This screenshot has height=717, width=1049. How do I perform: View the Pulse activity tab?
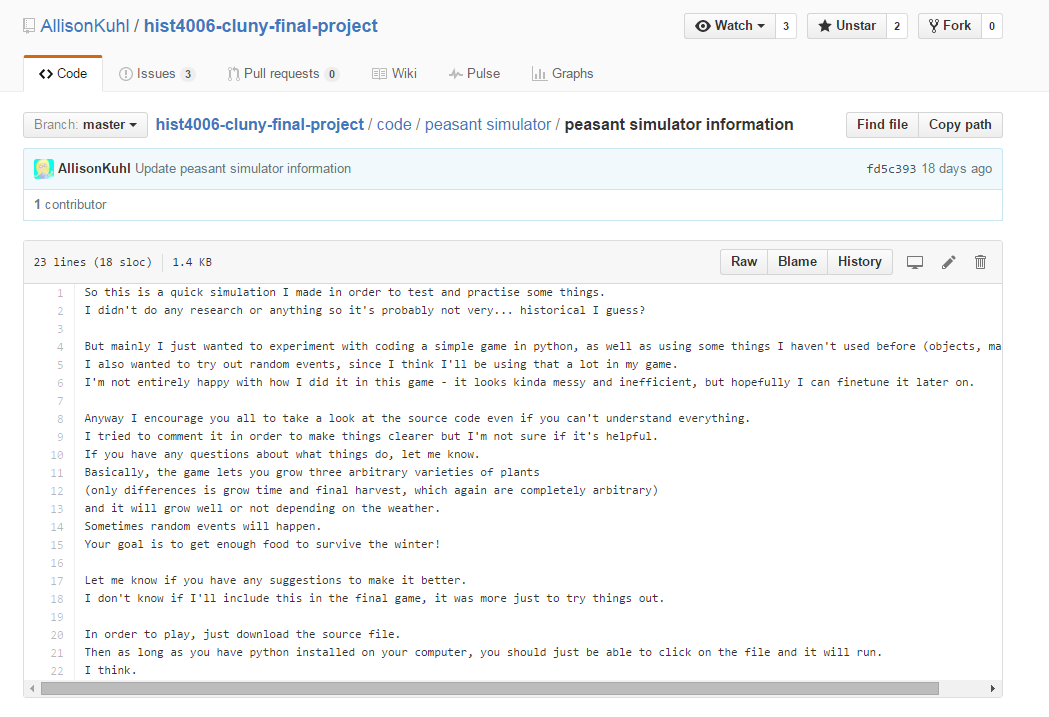[474, 74]
